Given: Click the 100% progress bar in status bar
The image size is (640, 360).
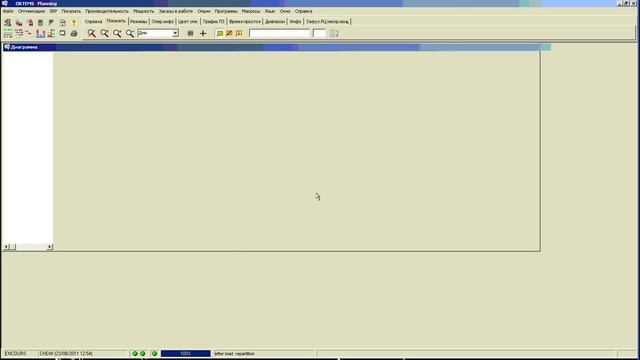Looking at the screenshot, I should 186,353.
